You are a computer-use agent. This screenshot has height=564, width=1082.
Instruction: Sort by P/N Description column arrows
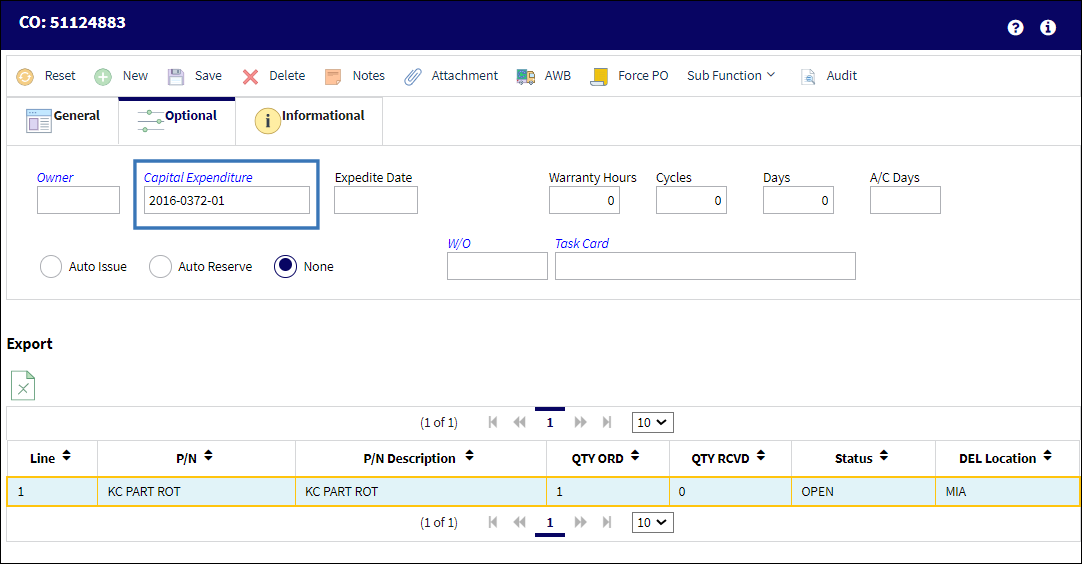[469, 456]
